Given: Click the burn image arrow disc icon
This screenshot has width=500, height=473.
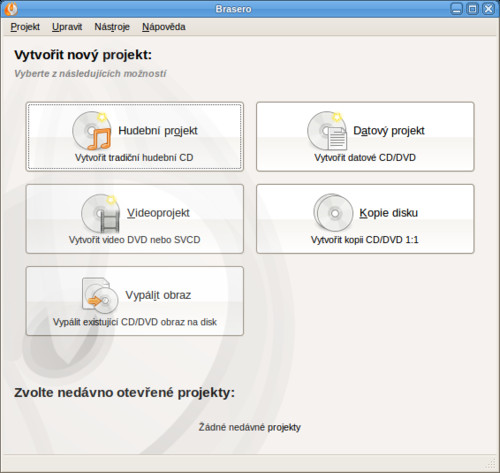Looking at the screenshot, I should click(100, 295).
